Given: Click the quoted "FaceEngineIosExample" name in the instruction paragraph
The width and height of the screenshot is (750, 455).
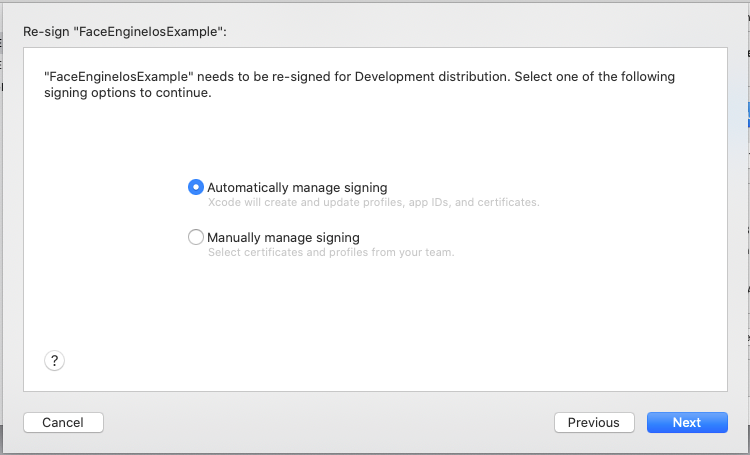Looking at the screenshot, I should click(x=118, y=77).
